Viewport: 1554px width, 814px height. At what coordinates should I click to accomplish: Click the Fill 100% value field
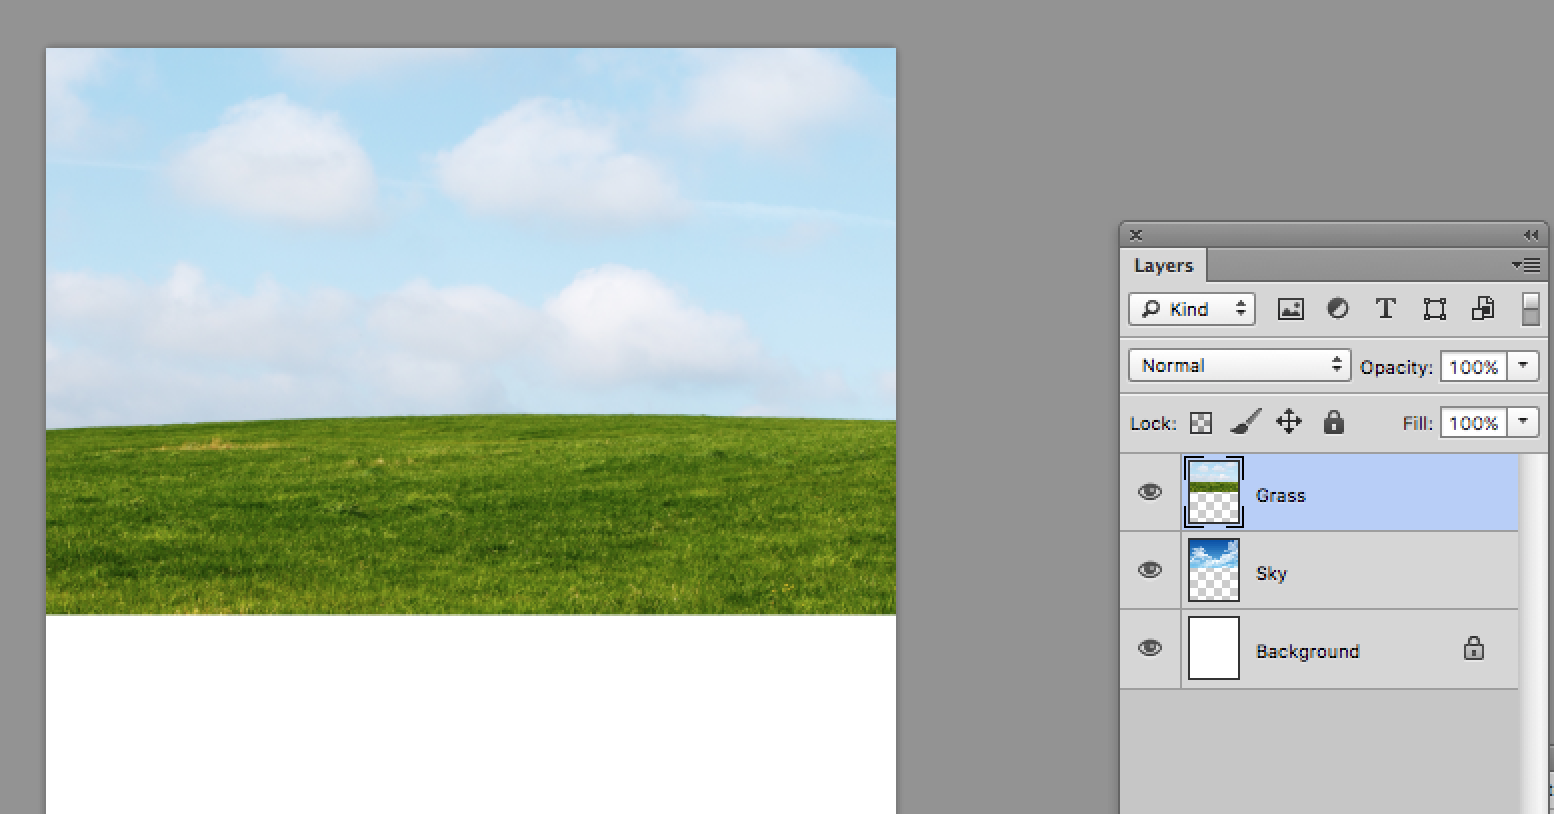coord(1474,422)
